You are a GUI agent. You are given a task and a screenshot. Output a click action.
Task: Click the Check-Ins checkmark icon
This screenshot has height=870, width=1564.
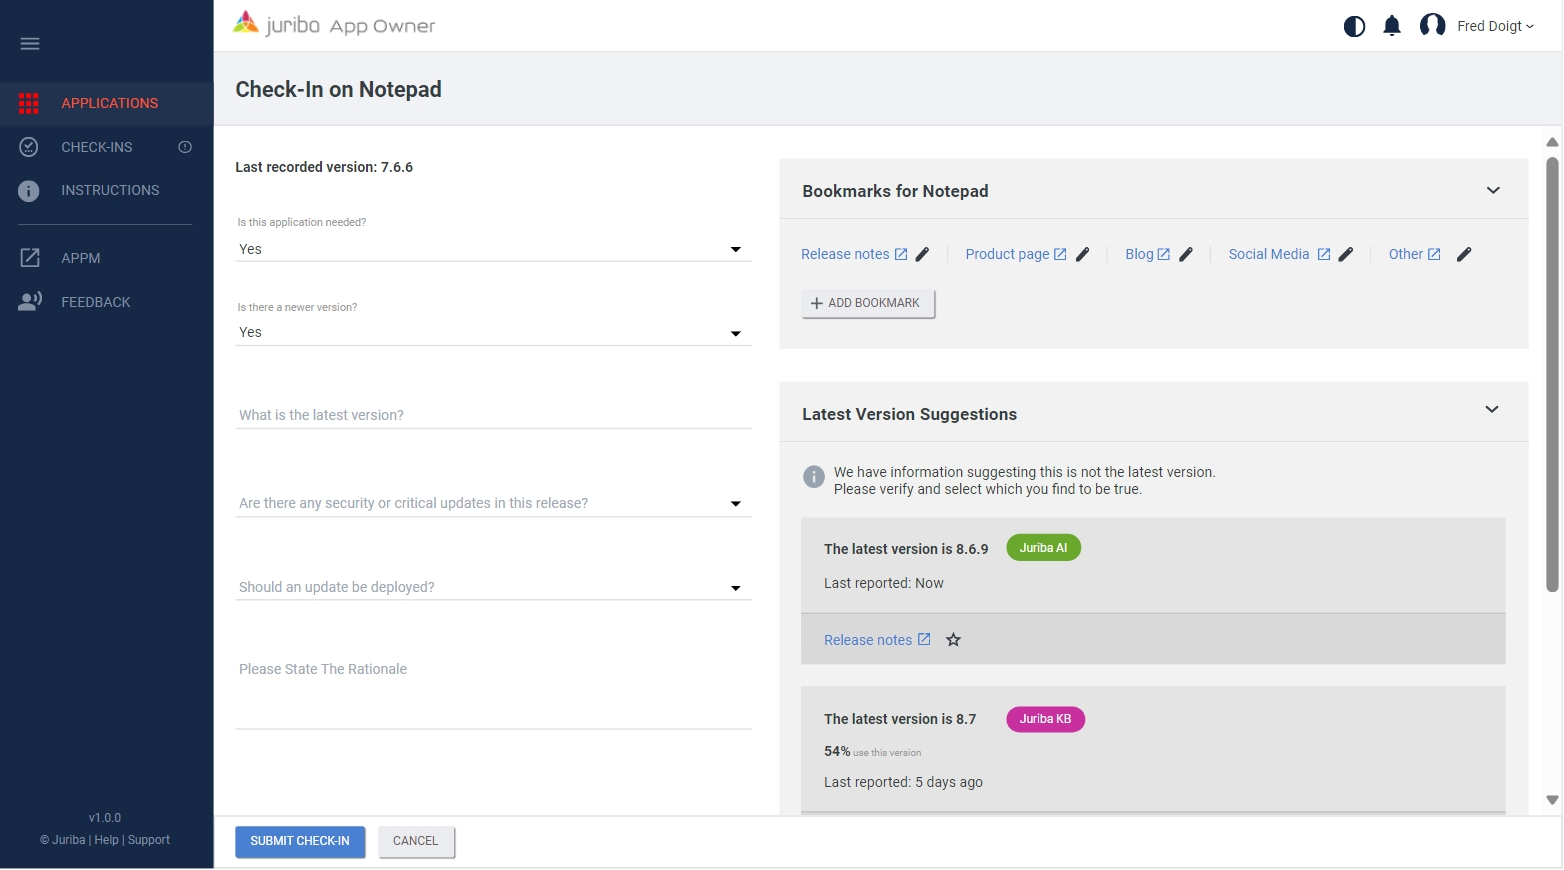[29, 147]
